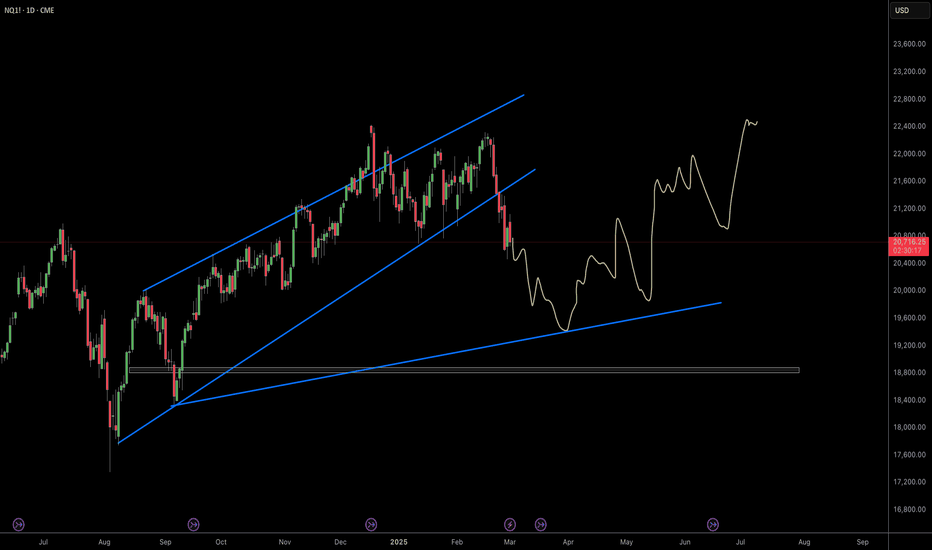Image resolution: width=932 pixels, height=550 pixels.
Task: Open the rollover event icon between Dec and 2025
Action: coord(371,524)
